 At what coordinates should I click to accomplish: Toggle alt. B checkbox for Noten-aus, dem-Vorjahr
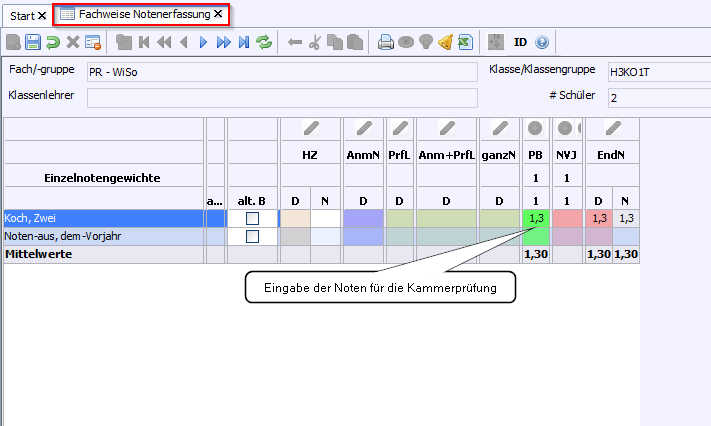(x=252, y=236)
